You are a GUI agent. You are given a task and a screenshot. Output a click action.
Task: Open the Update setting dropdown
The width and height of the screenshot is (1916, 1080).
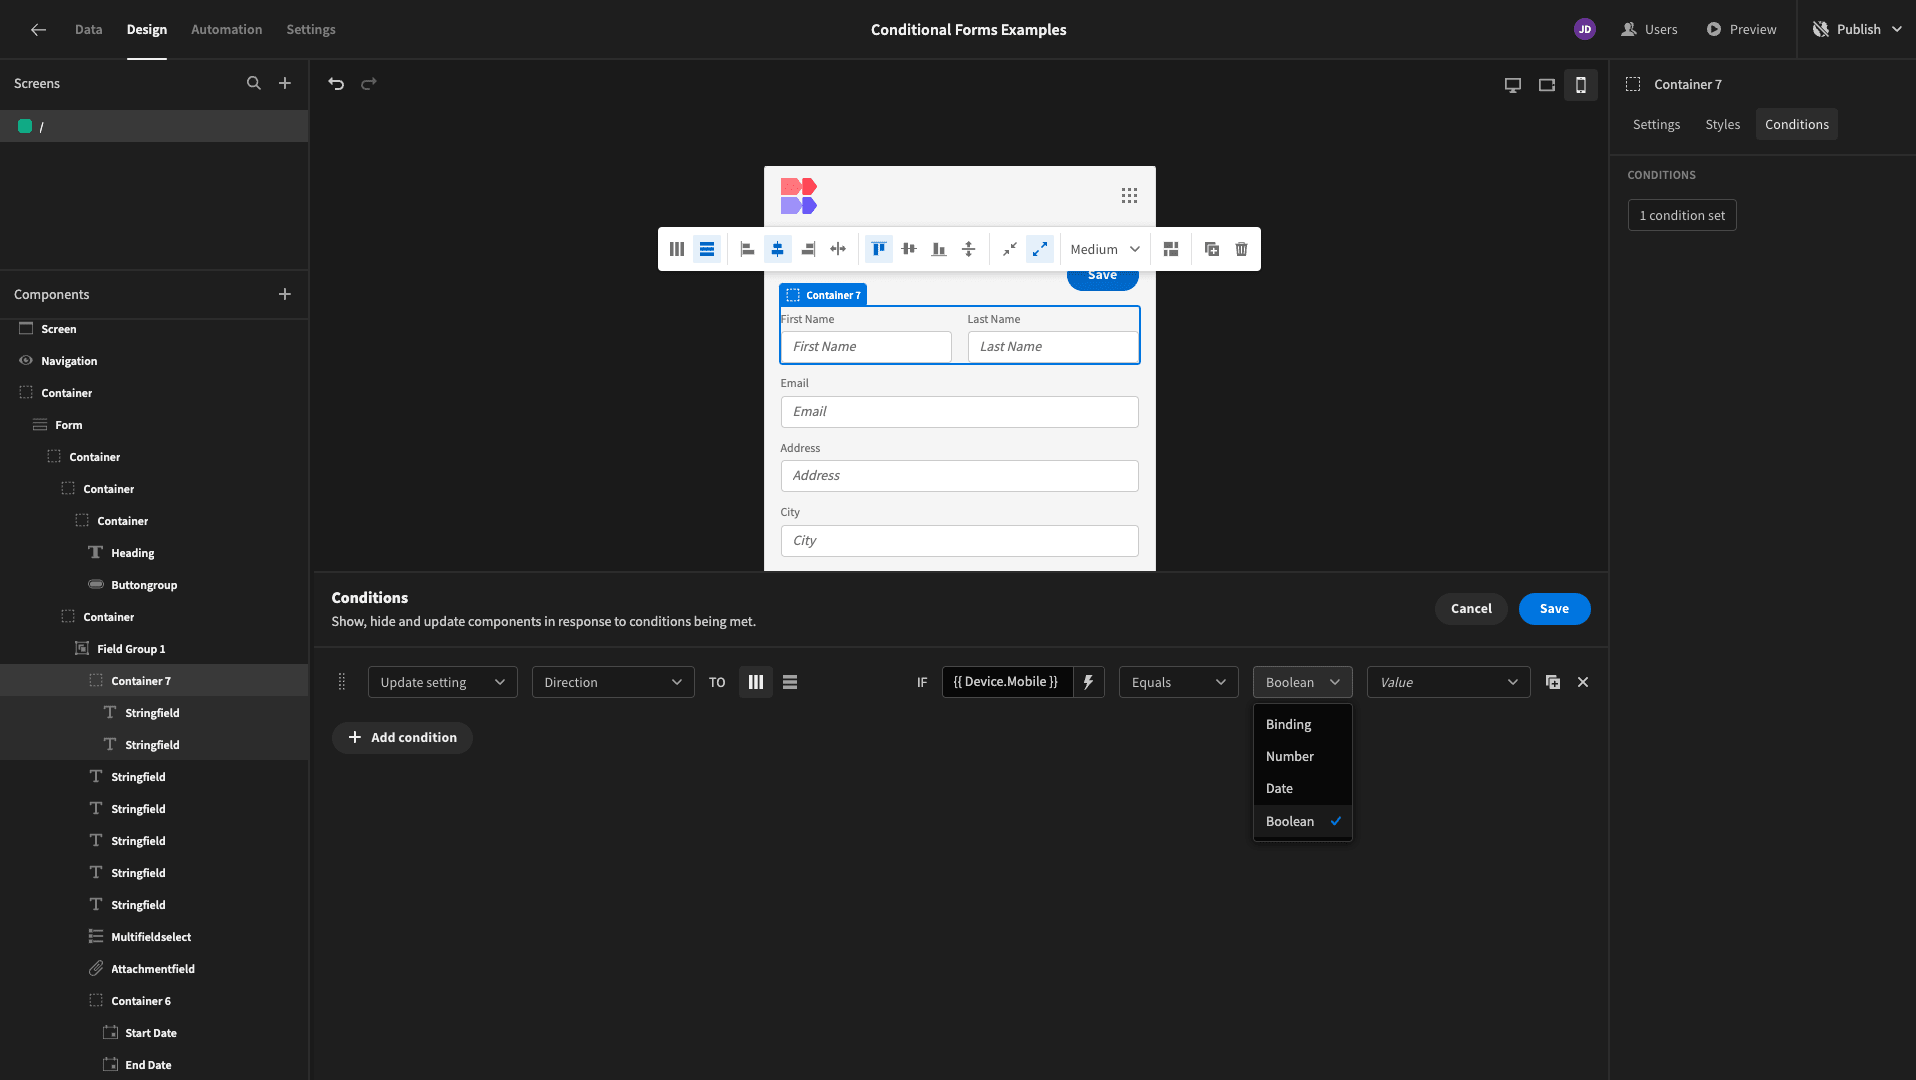[443, 682]
